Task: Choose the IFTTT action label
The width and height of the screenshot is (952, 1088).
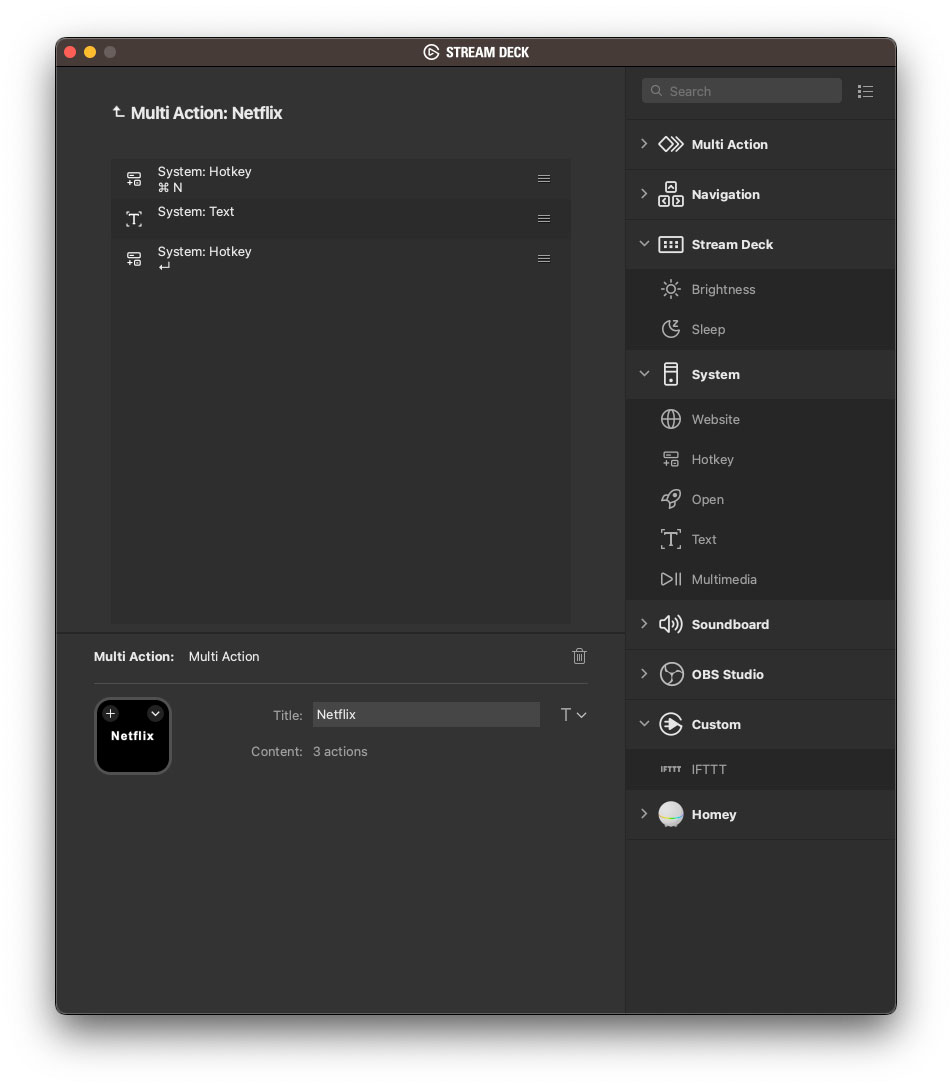Action: 708,769
